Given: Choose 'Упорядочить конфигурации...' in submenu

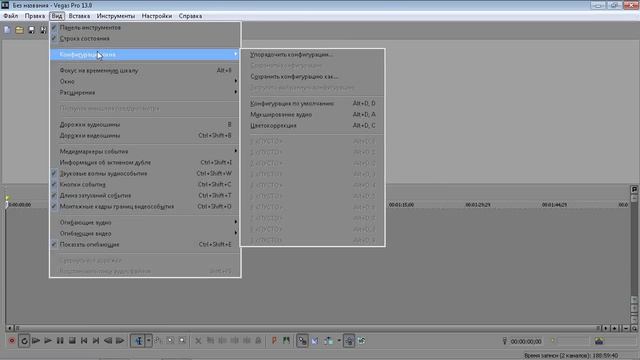Looking at the screenshot, I should pyautogui.click(x=312, y=54).
